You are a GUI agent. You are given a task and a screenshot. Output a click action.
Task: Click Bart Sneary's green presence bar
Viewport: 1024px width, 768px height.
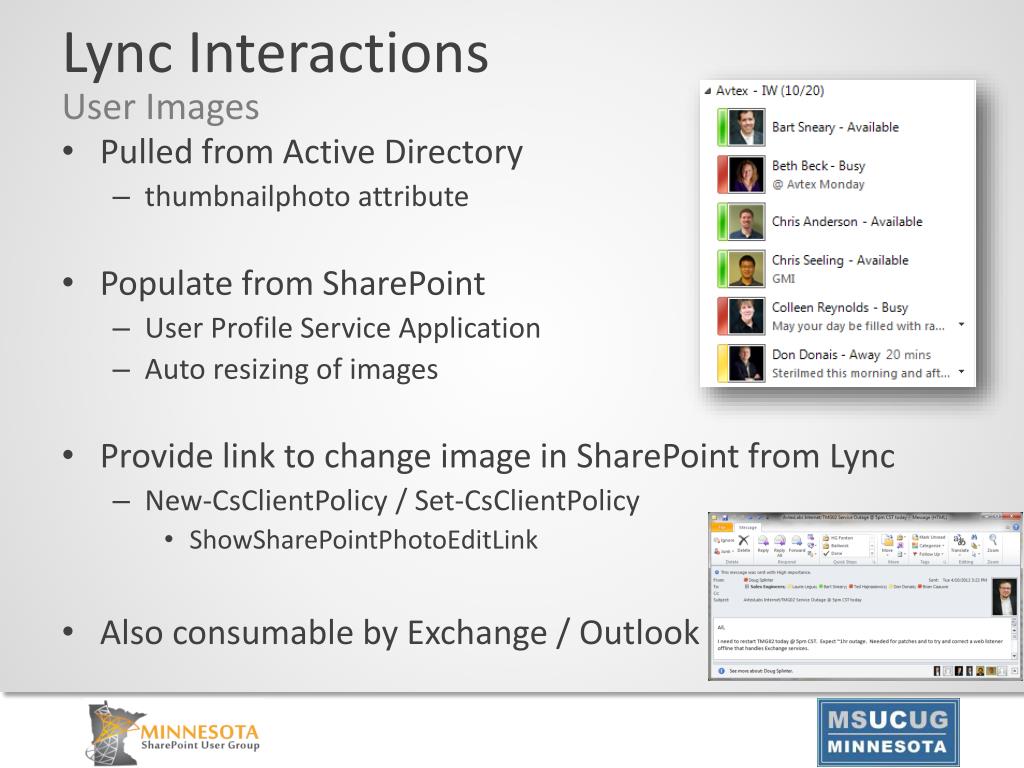722,127
